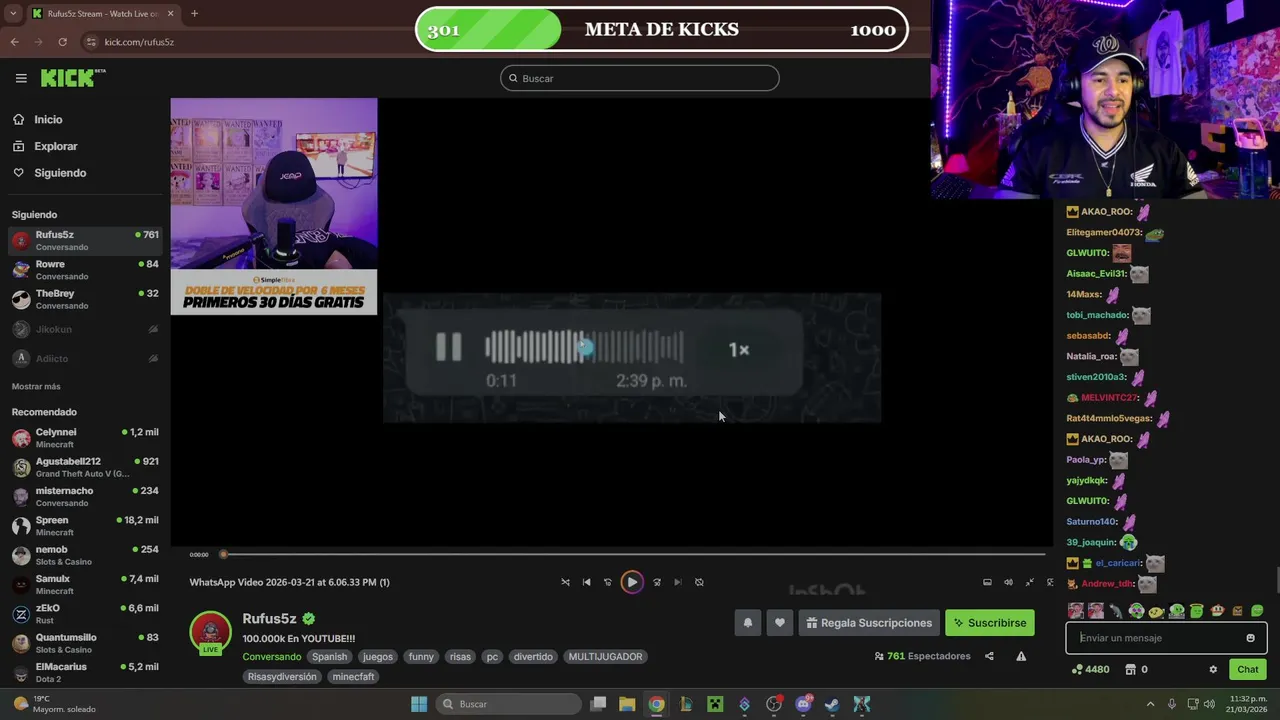Viewport: 1280px width, 720px height.
Task: Fast-forward button right of play
Action: (x=657, y=582)
